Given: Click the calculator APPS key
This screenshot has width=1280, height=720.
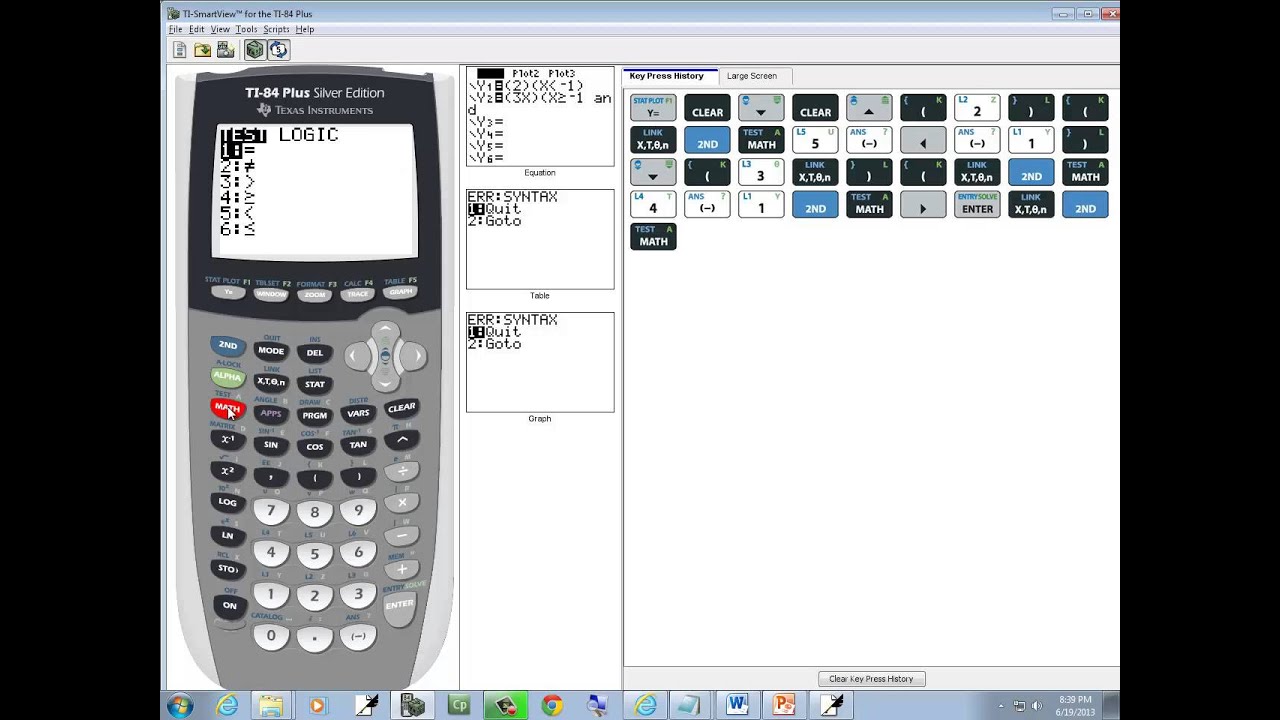Looking at the screenshot, I should (x=271, y=413).
